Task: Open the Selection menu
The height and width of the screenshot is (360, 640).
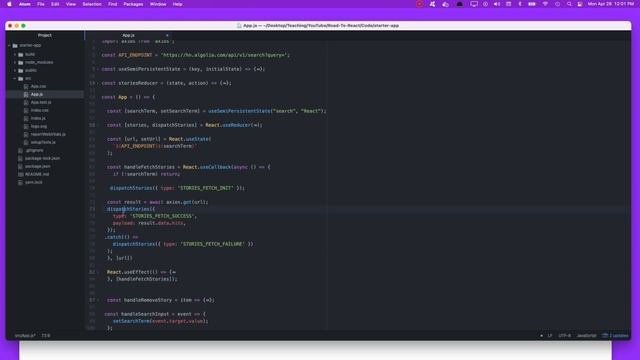Action: (x=92, y=4)
